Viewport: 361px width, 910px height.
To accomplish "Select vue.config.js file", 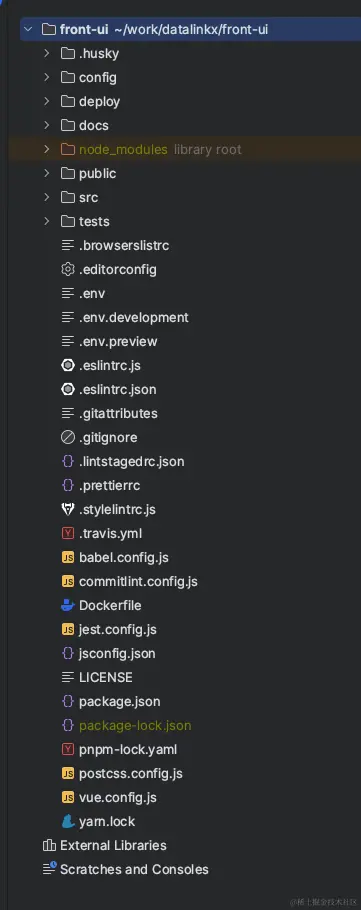I will pos(118,797).
